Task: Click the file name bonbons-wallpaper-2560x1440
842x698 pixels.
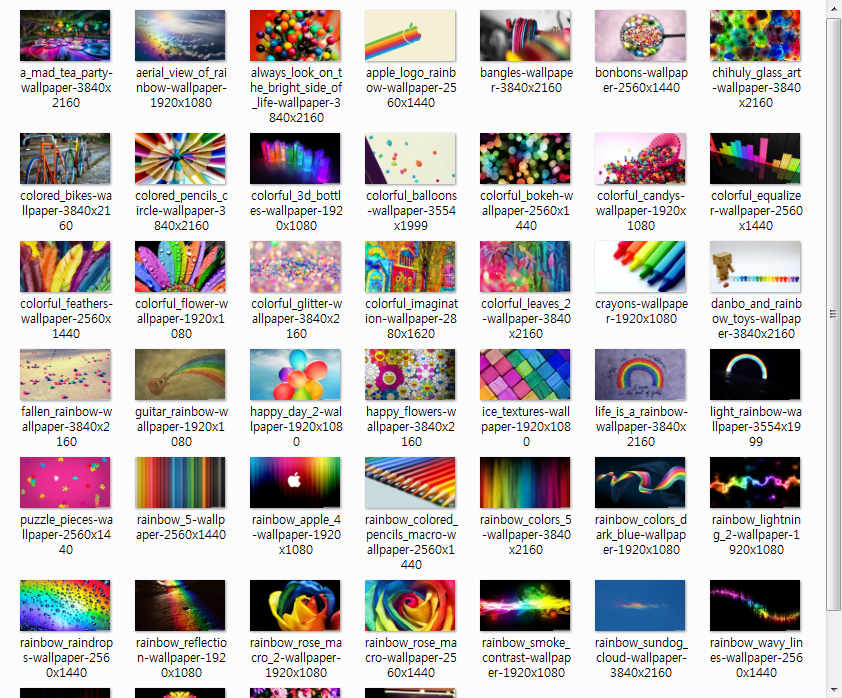Action: point(641,80)
